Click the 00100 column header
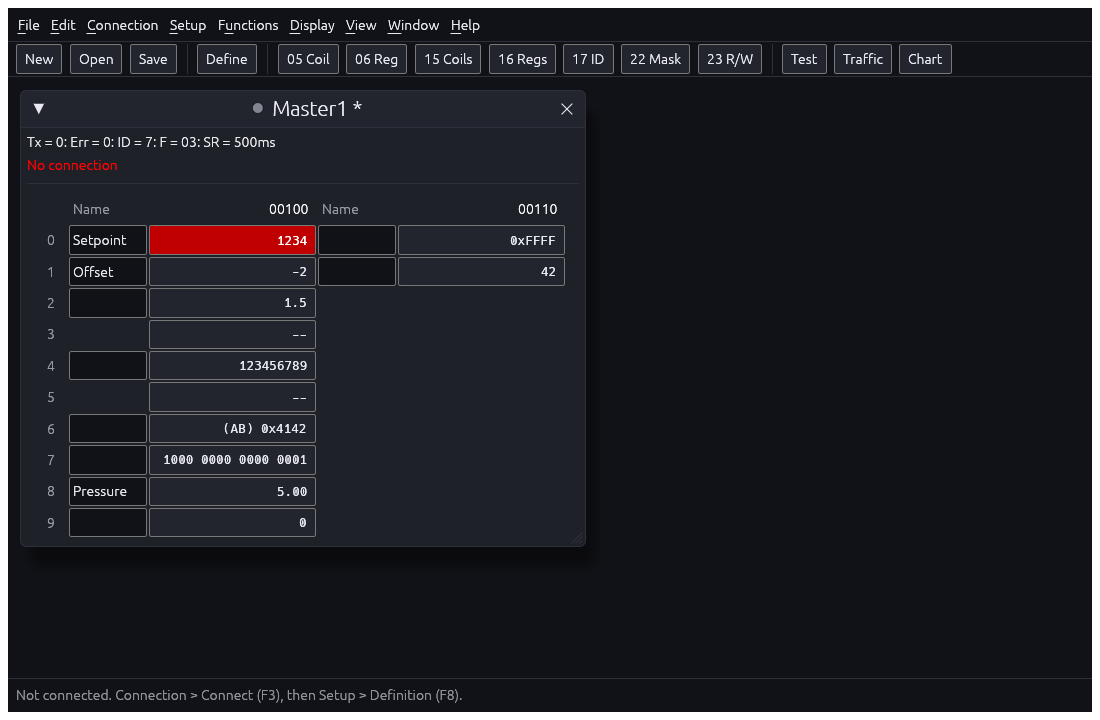 (288, 209)
